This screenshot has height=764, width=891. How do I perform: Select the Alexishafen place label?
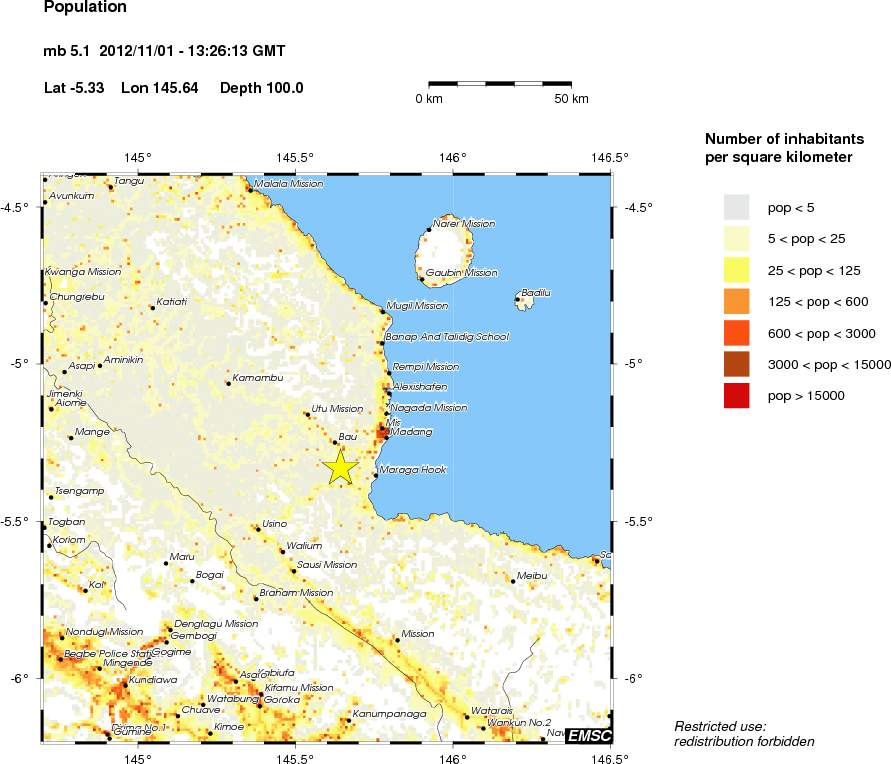pos(420,387)
